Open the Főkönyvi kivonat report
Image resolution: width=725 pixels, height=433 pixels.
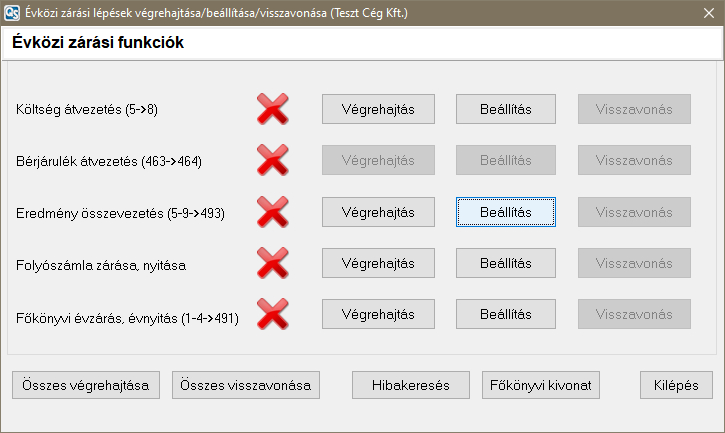point(541,385)
